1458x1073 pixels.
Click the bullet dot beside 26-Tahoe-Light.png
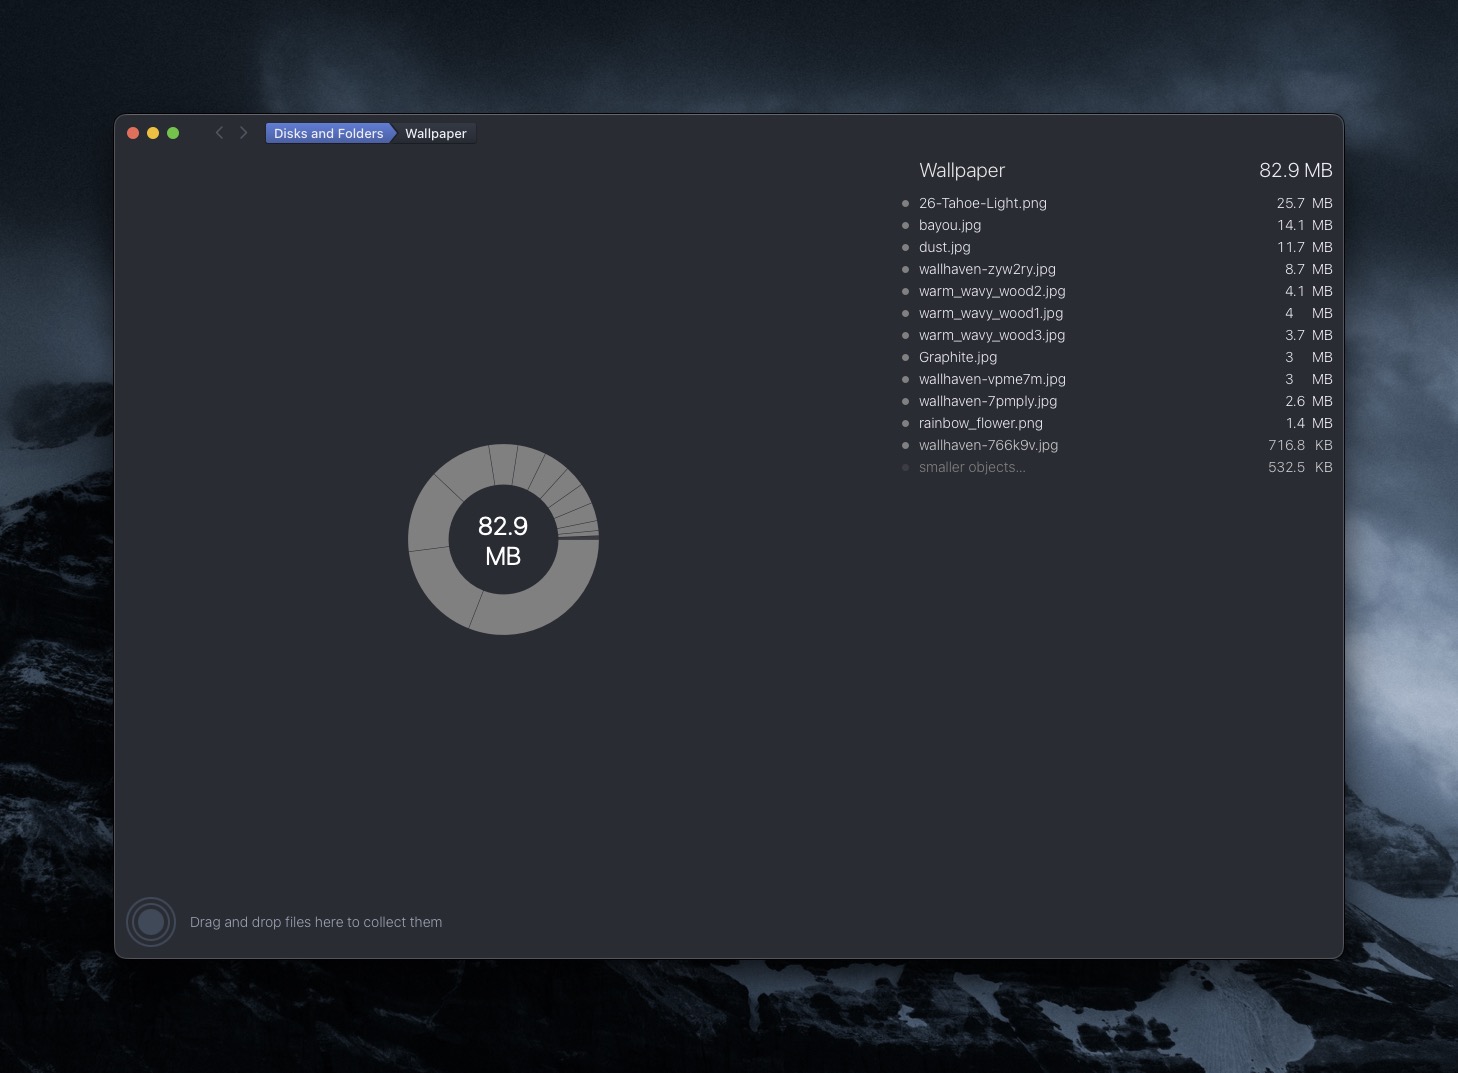[905, 203]
